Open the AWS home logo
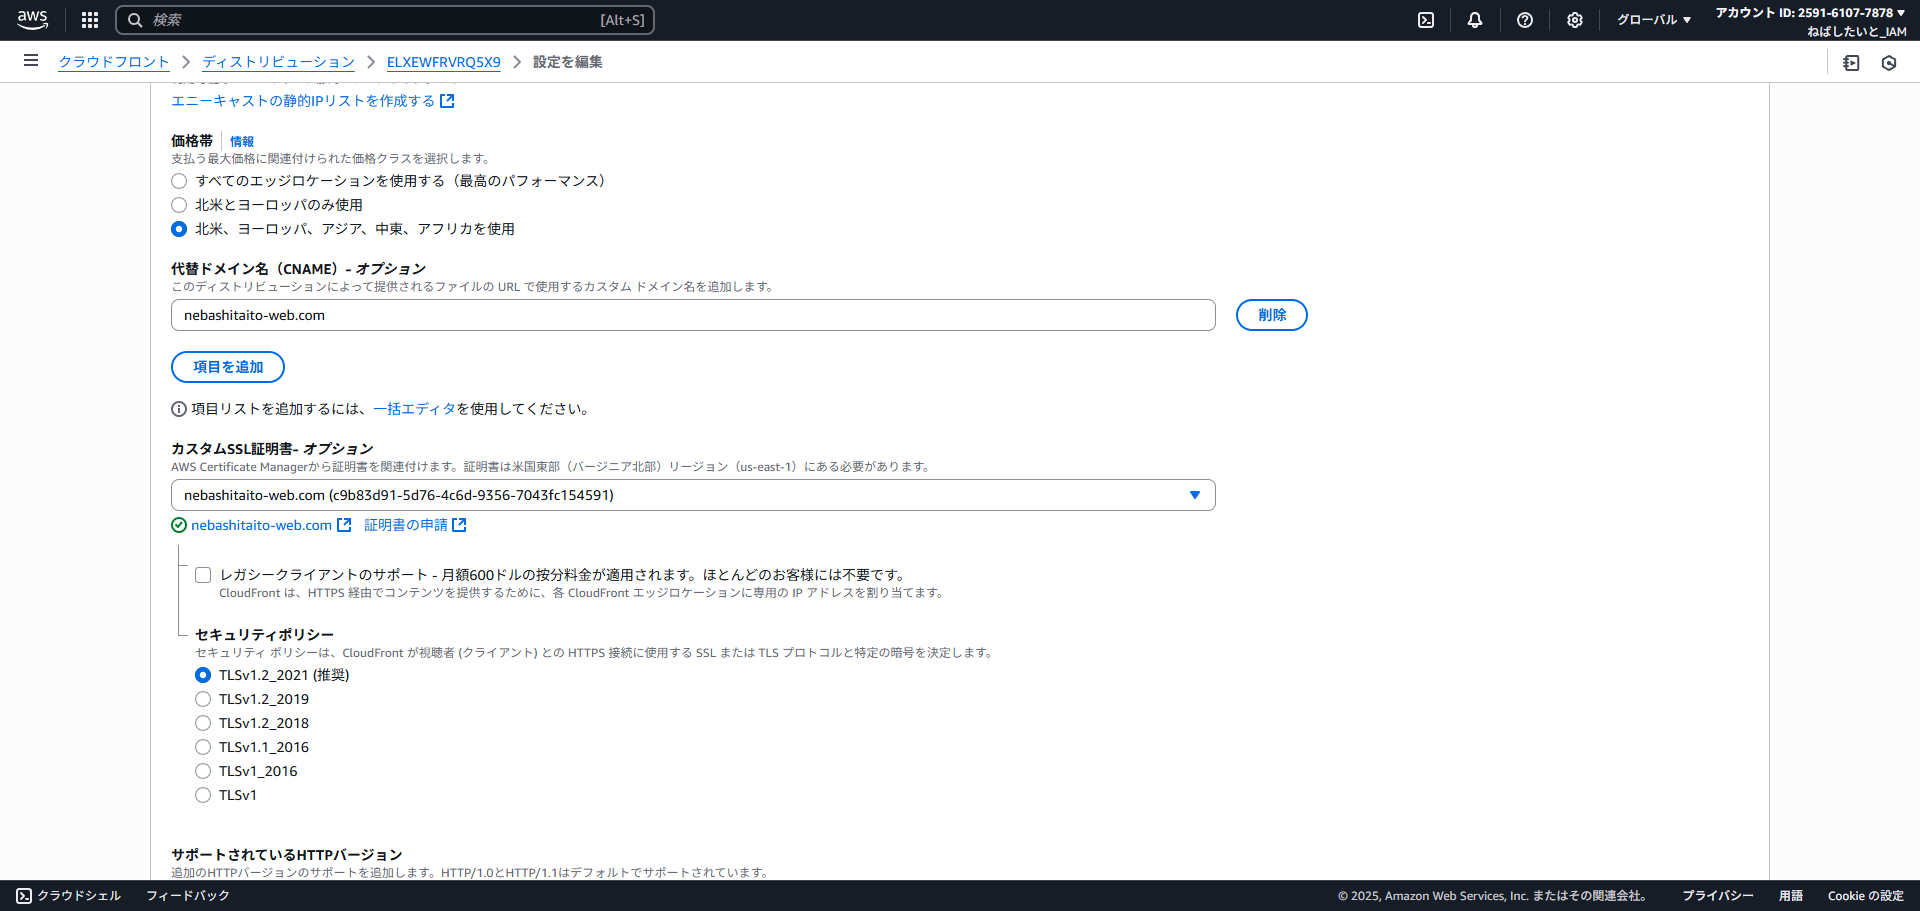Viewport: 1920px width, 911px height. (x=33, y=19)
